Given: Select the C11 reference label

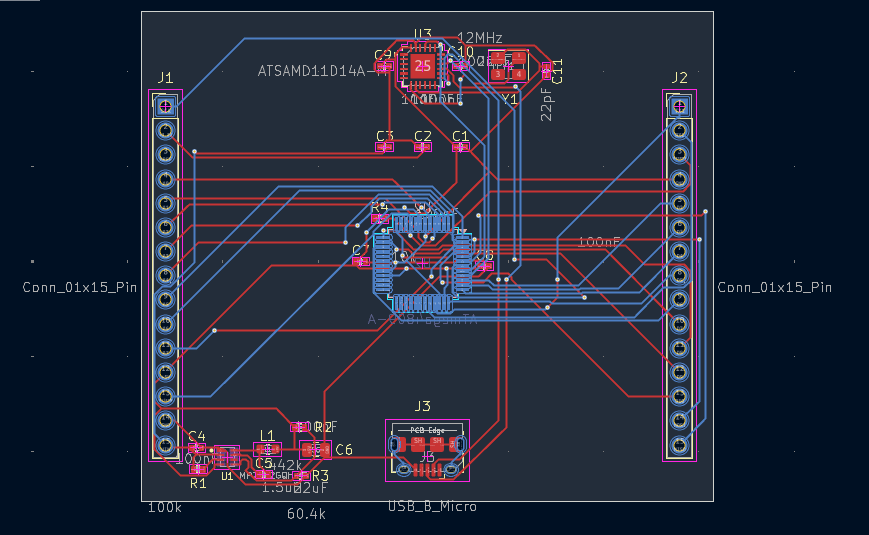Looking at the screenshot, I should coord(558,72).
